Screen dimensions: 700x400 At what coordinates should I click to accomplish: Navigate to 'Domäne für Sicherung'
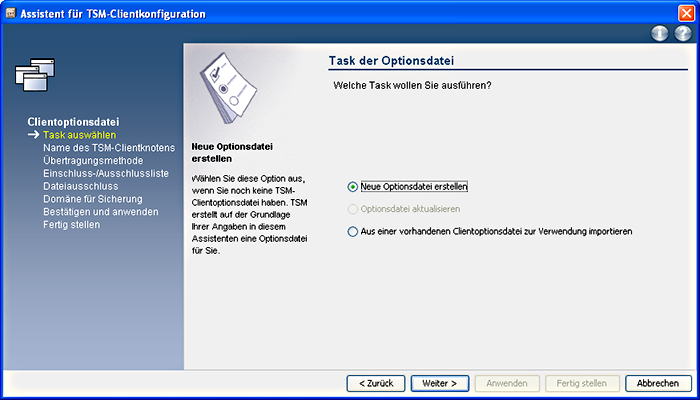point(93,199)
